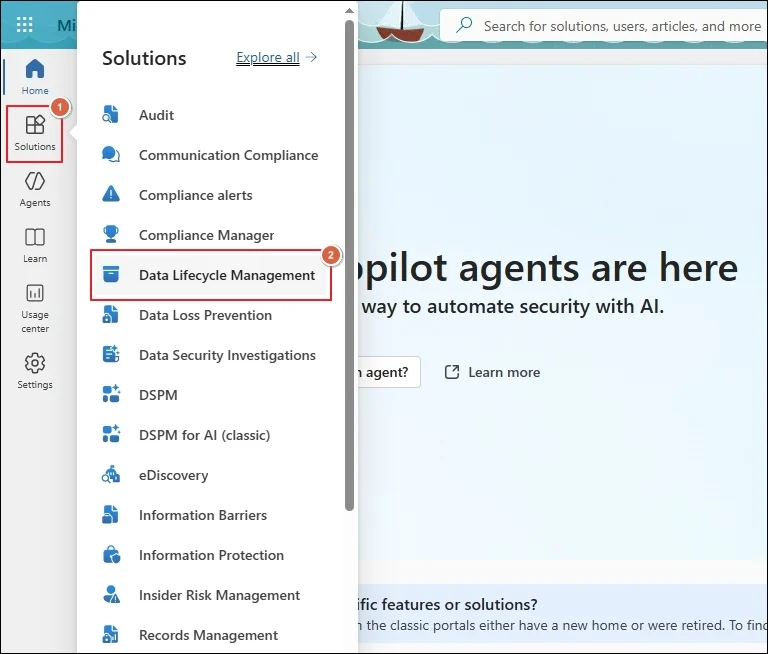
Task: Click the Communication Compliance chat icon
Action: tap(111, 155)
